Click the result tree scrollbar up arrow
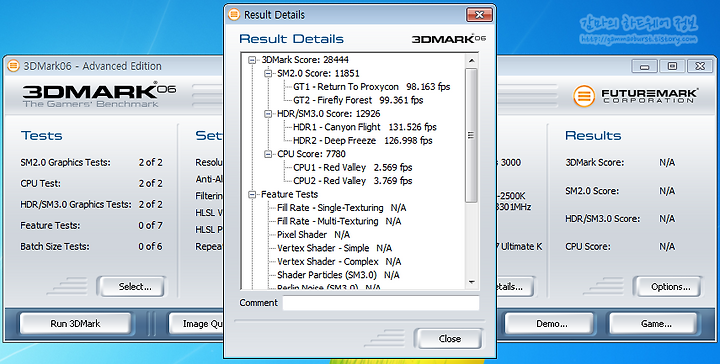 pos(472,61)
